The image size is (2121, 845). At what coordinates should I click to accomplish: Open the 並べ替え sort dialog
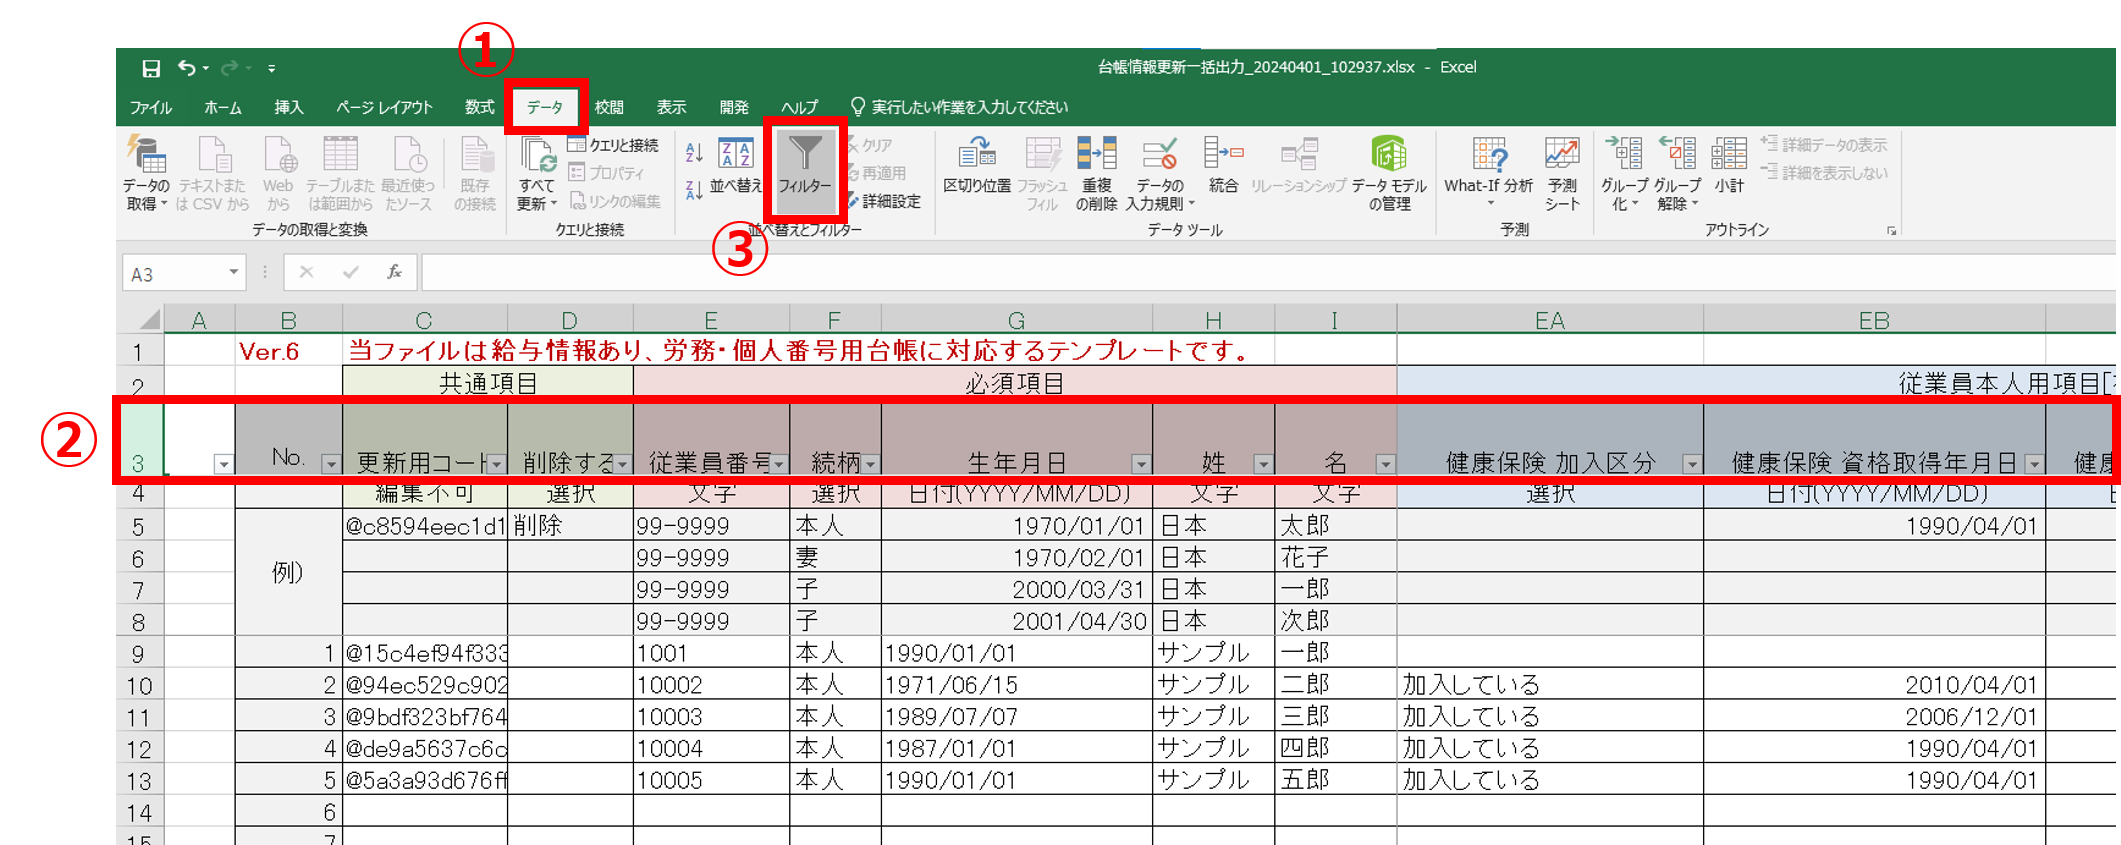(736, 166)
